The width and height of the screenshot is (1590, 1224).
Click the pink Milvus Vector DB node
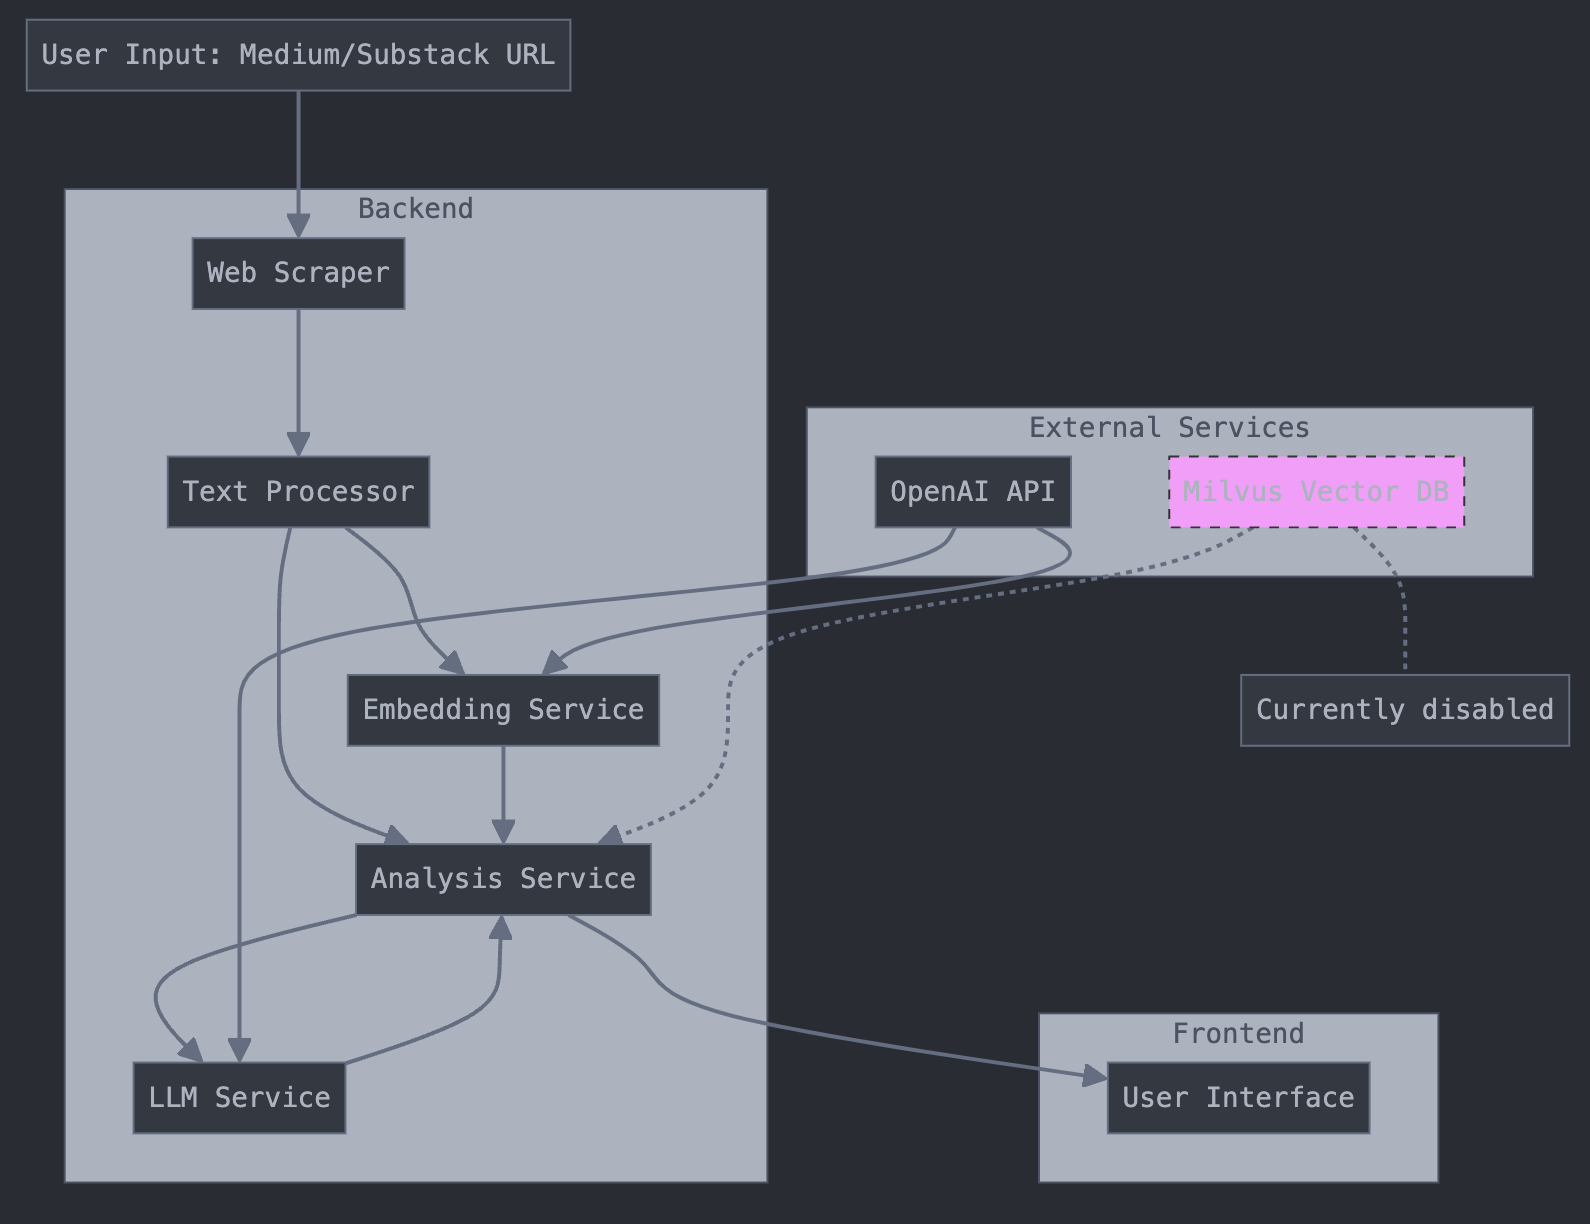point(1316,492)
